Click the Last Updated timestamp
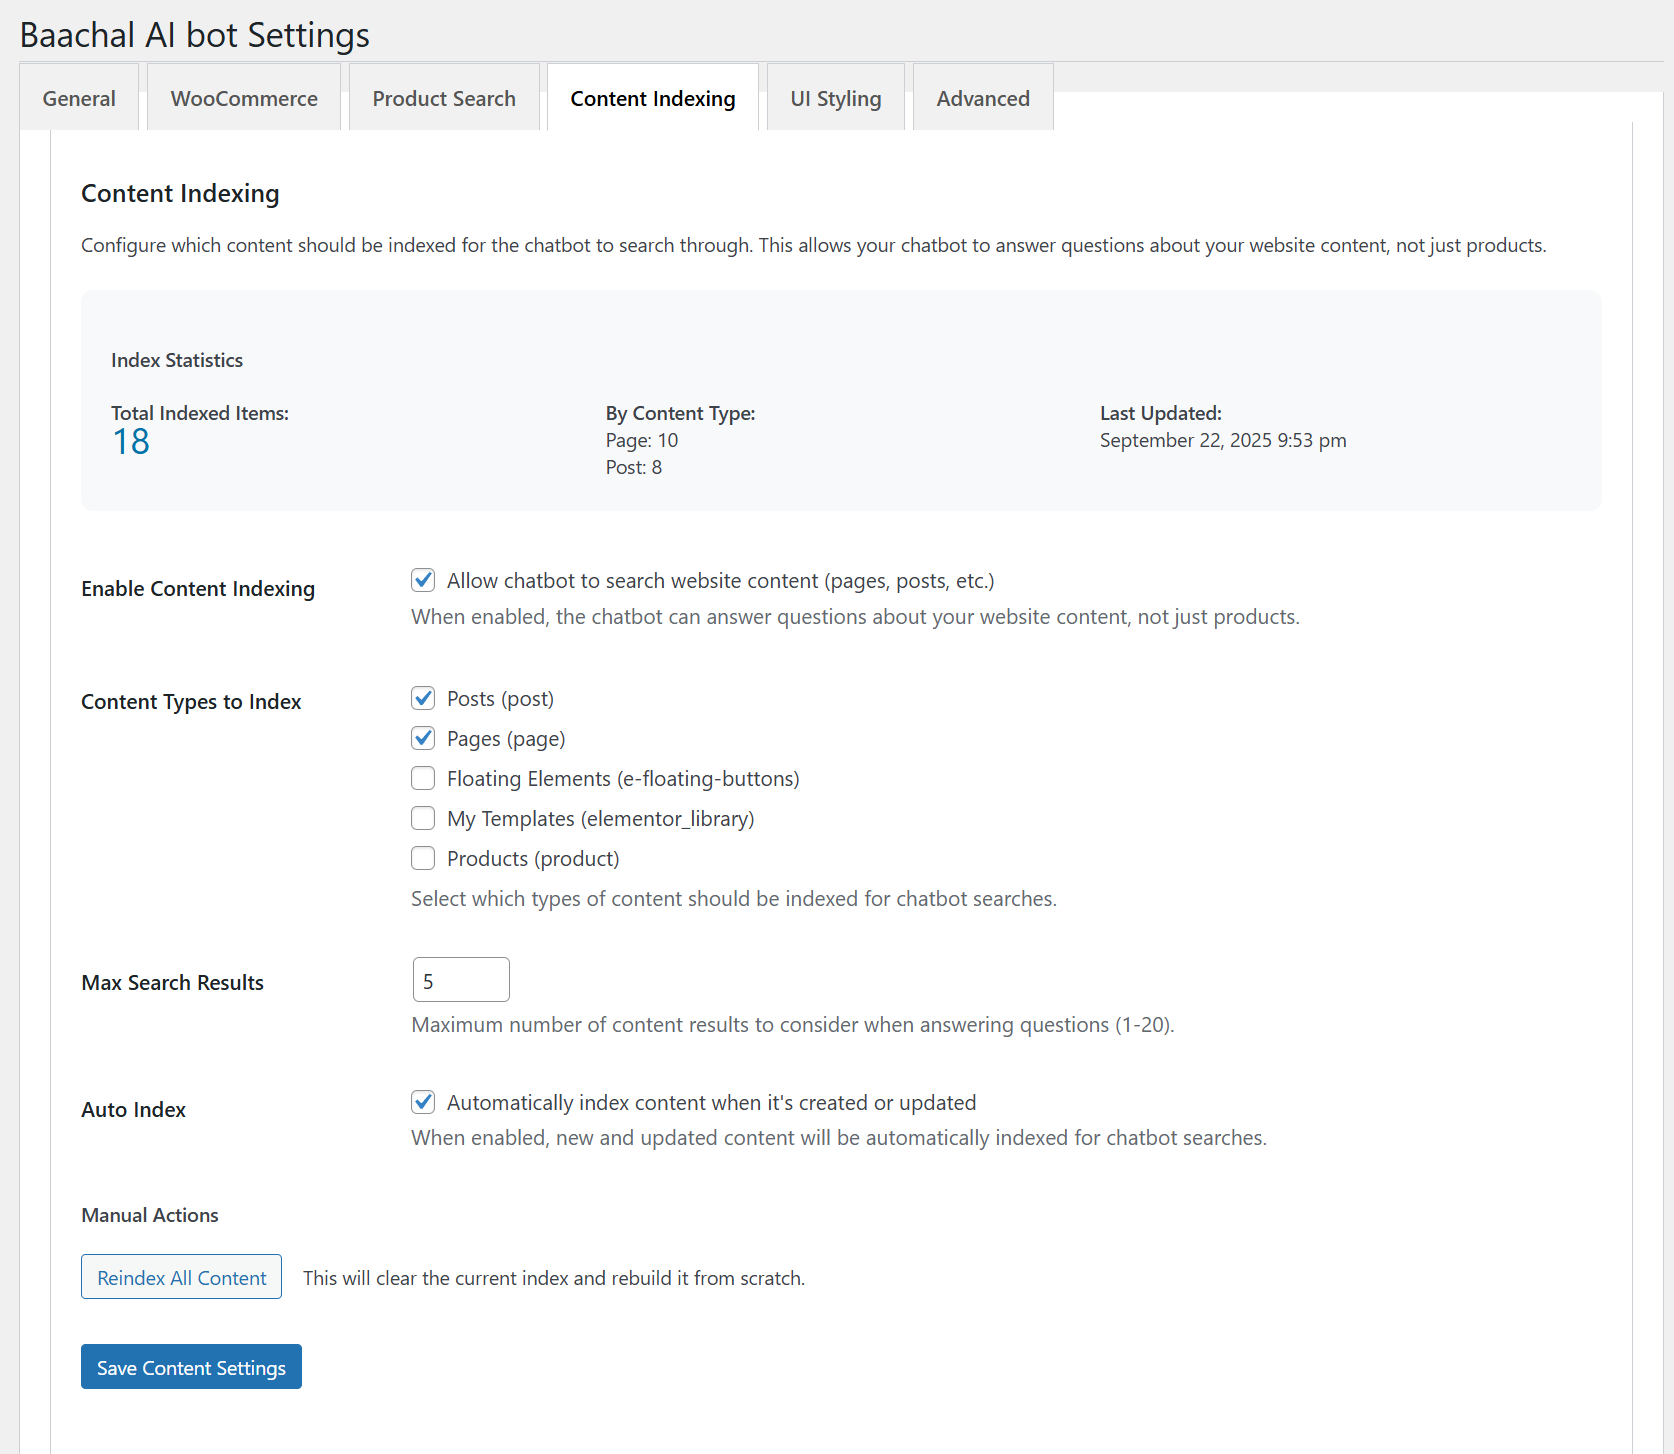This screenshot has height=1454, width=1674. coord(1222,440)
